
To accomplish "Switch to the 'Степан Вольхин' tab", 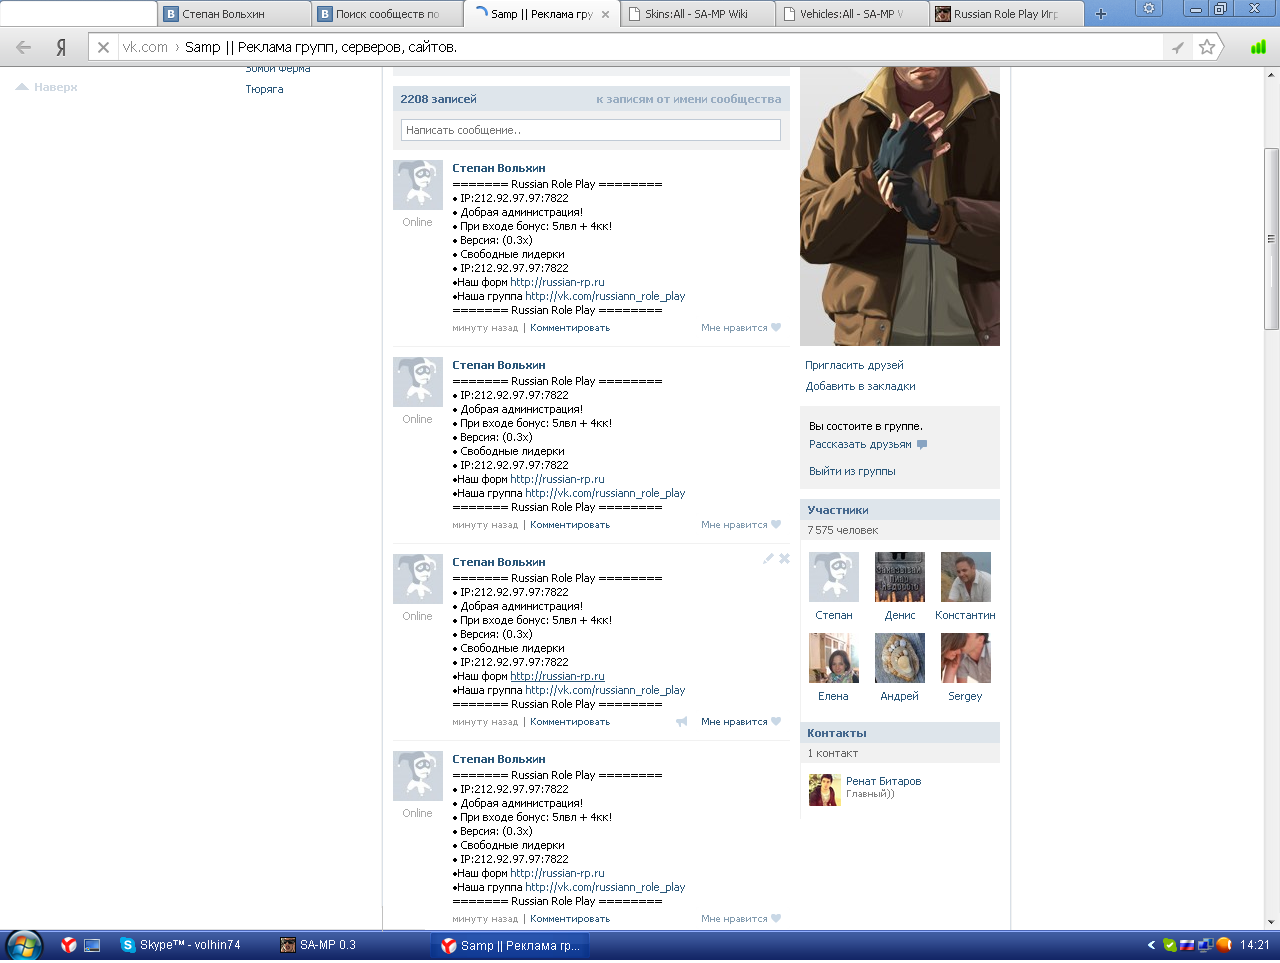I will click(234, 14).
